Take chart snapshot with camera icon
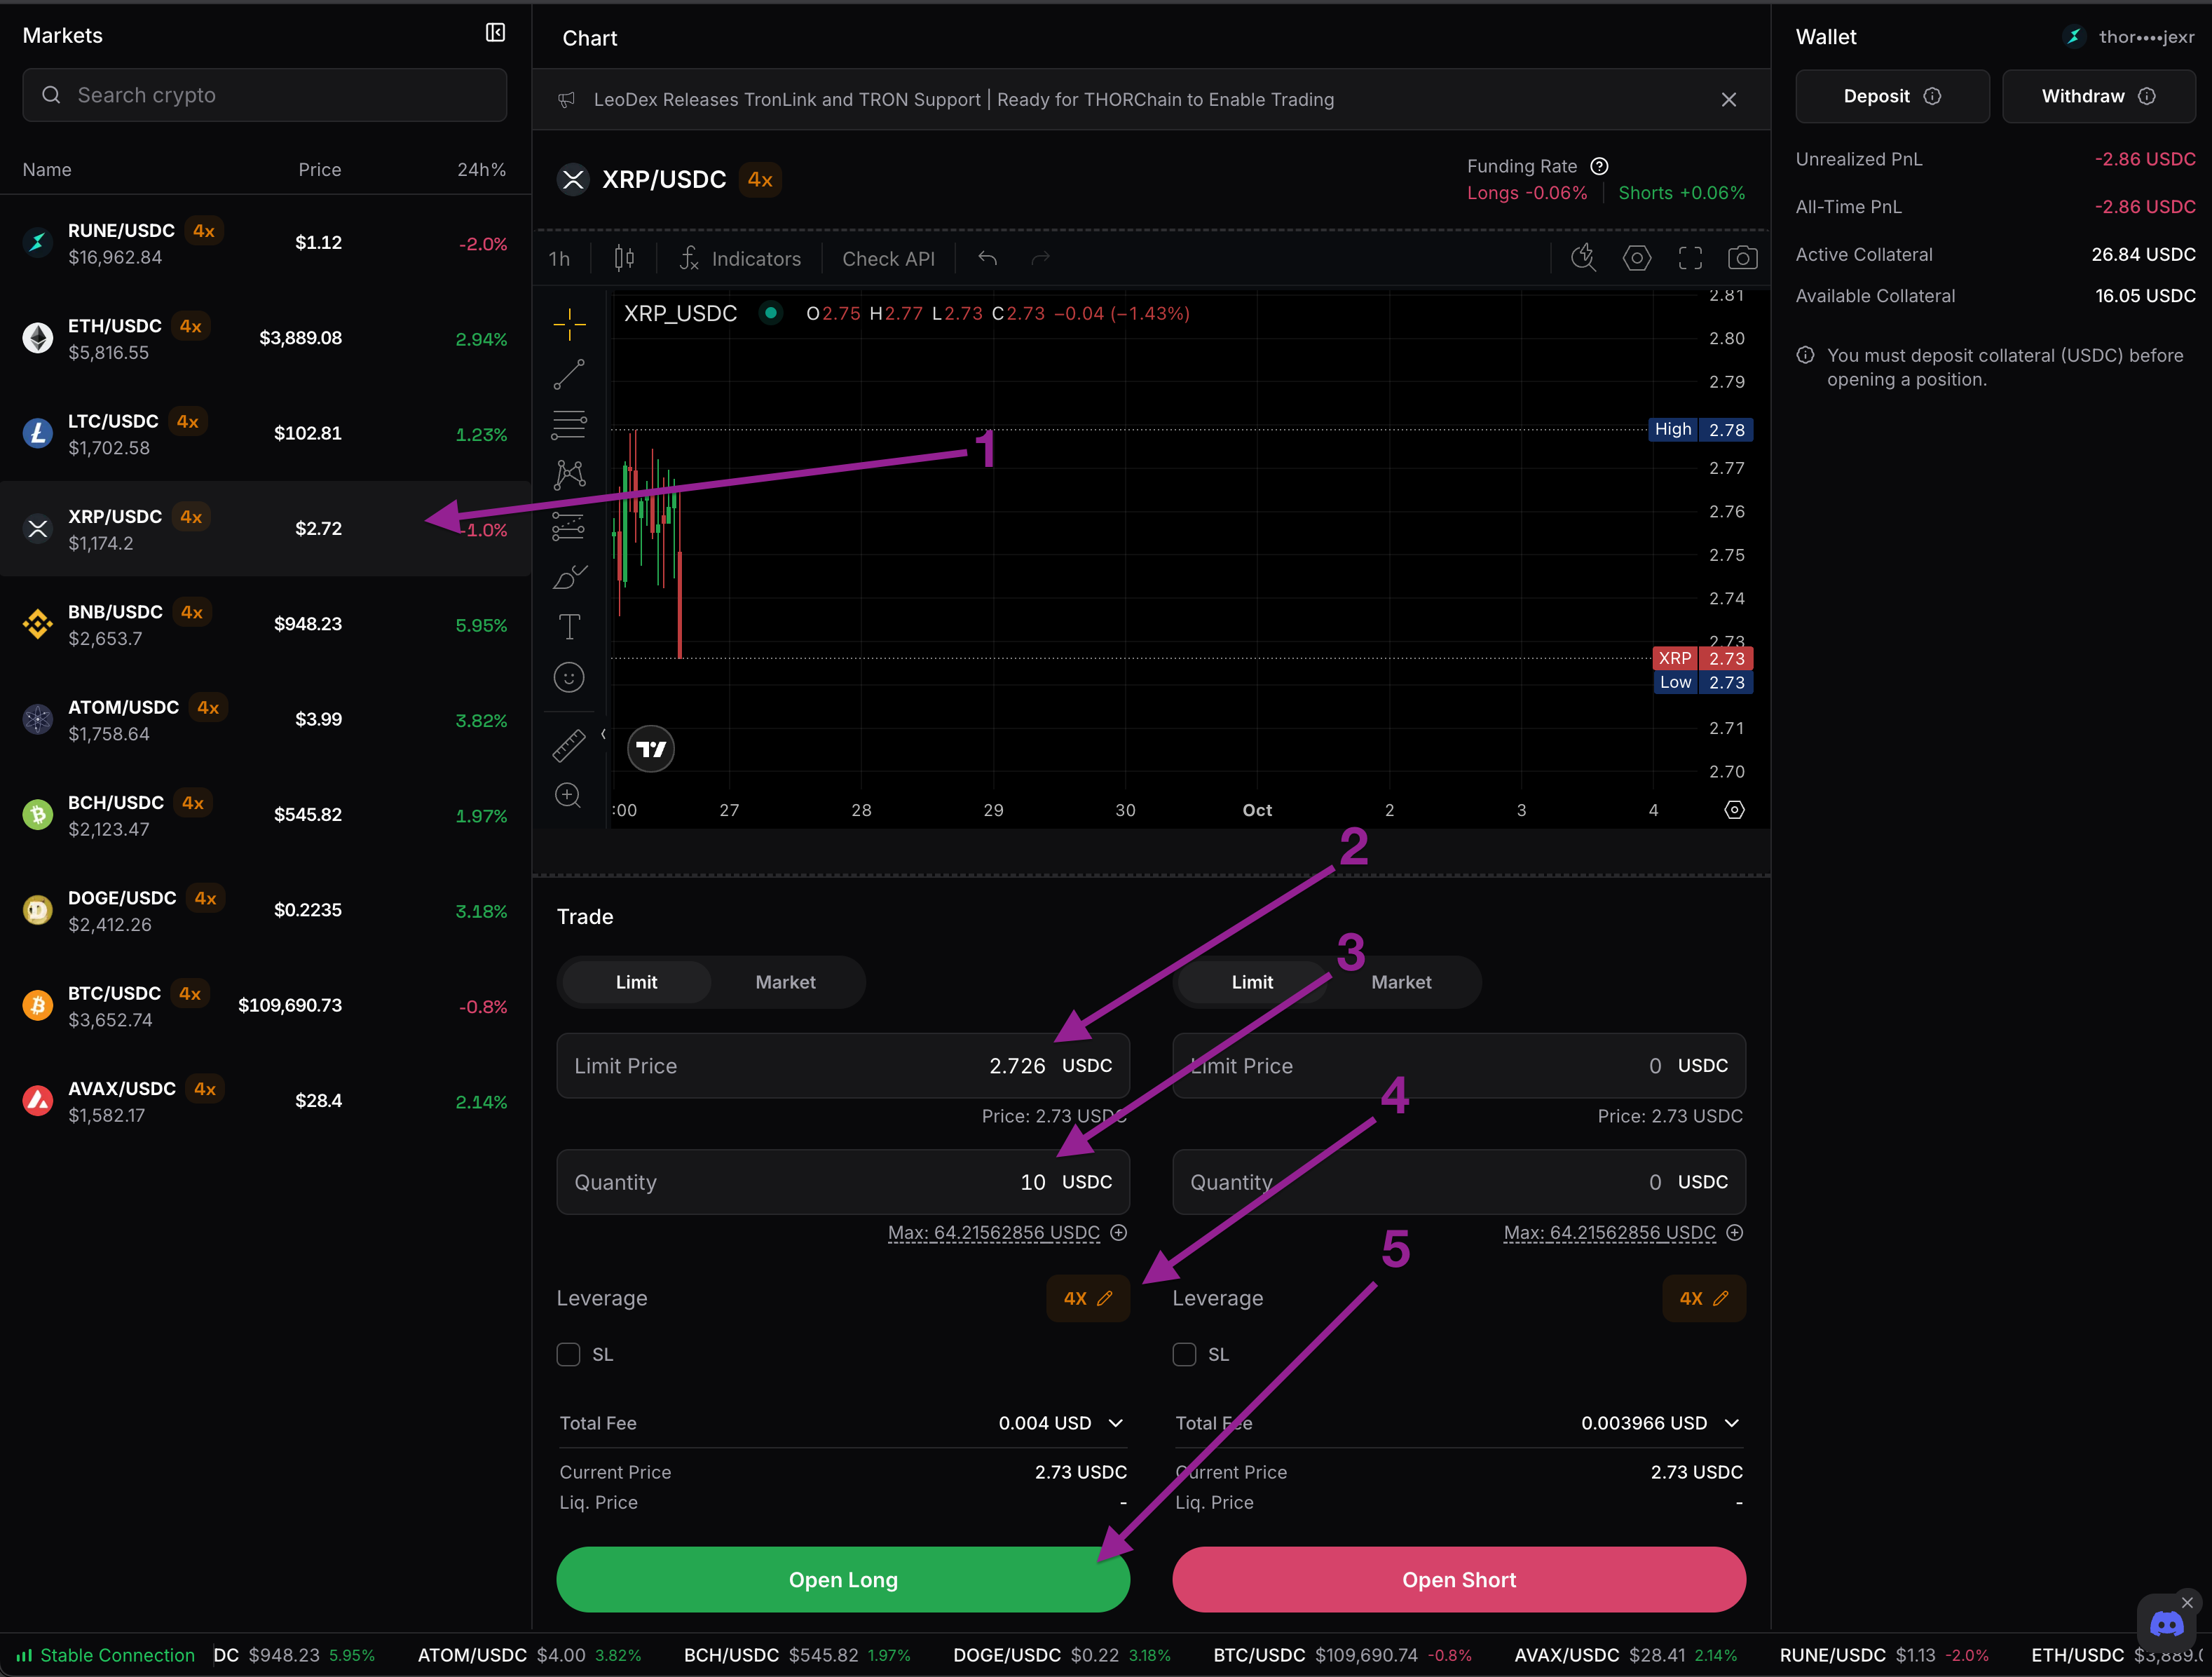Image resolution: width=2212 pixels, height=1677 pixels. [x=1742, y=259]
